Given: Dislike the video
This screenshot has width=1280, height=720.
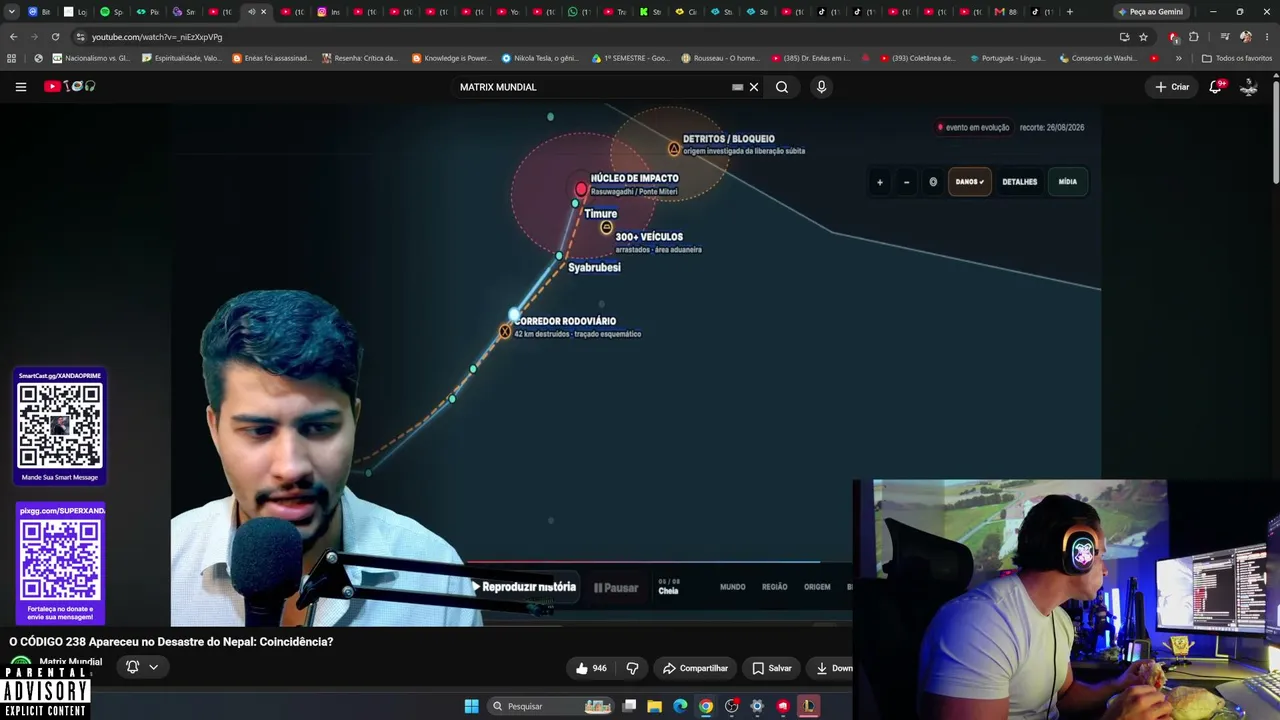Looking at the screenshot, I should pos(632,668).
